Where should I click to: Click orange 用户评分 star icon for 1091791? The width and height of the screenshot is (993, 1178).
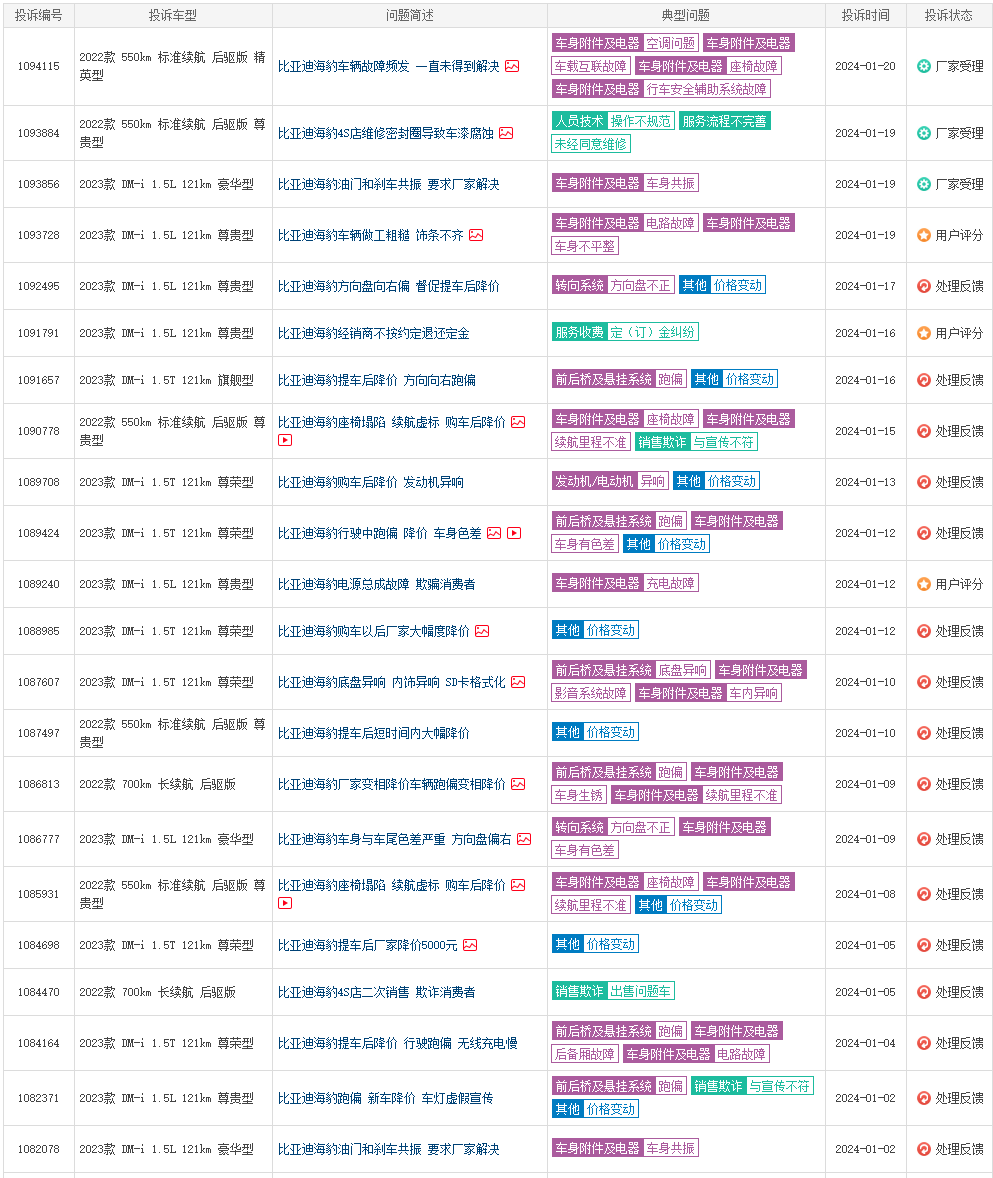[x=924, y=333]
